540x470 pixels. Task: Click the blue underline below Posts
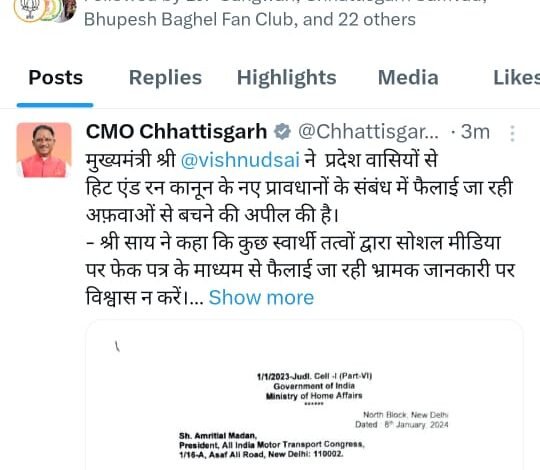point(55,105)
